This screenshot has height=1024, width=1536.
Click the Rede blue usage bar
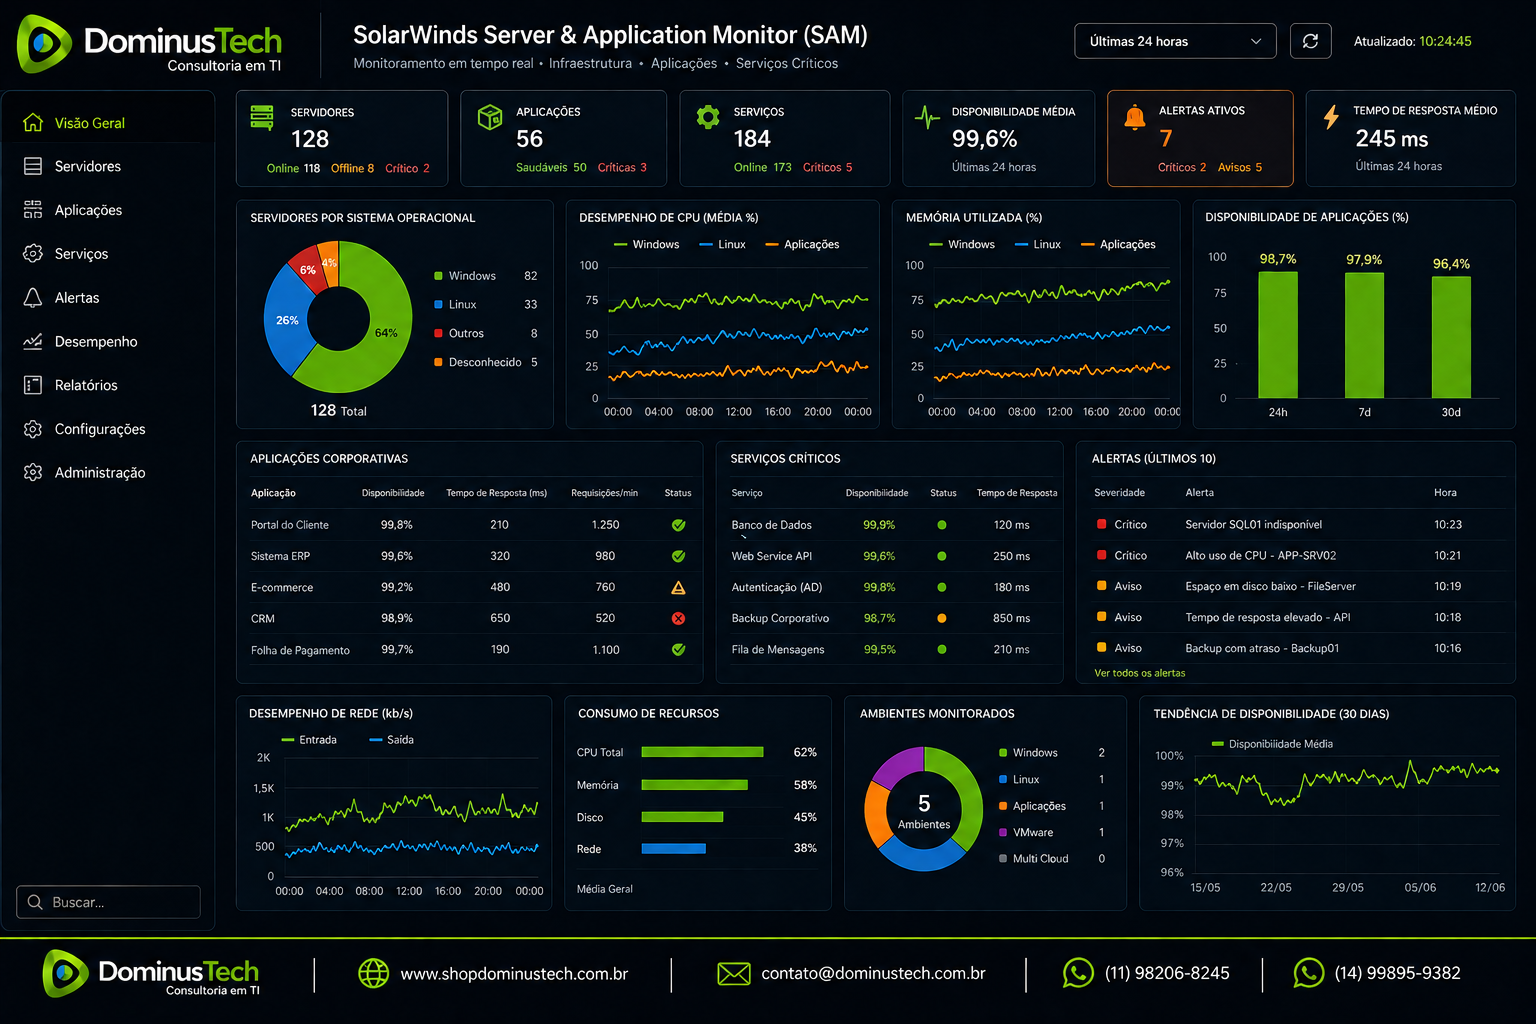[673, 848]
